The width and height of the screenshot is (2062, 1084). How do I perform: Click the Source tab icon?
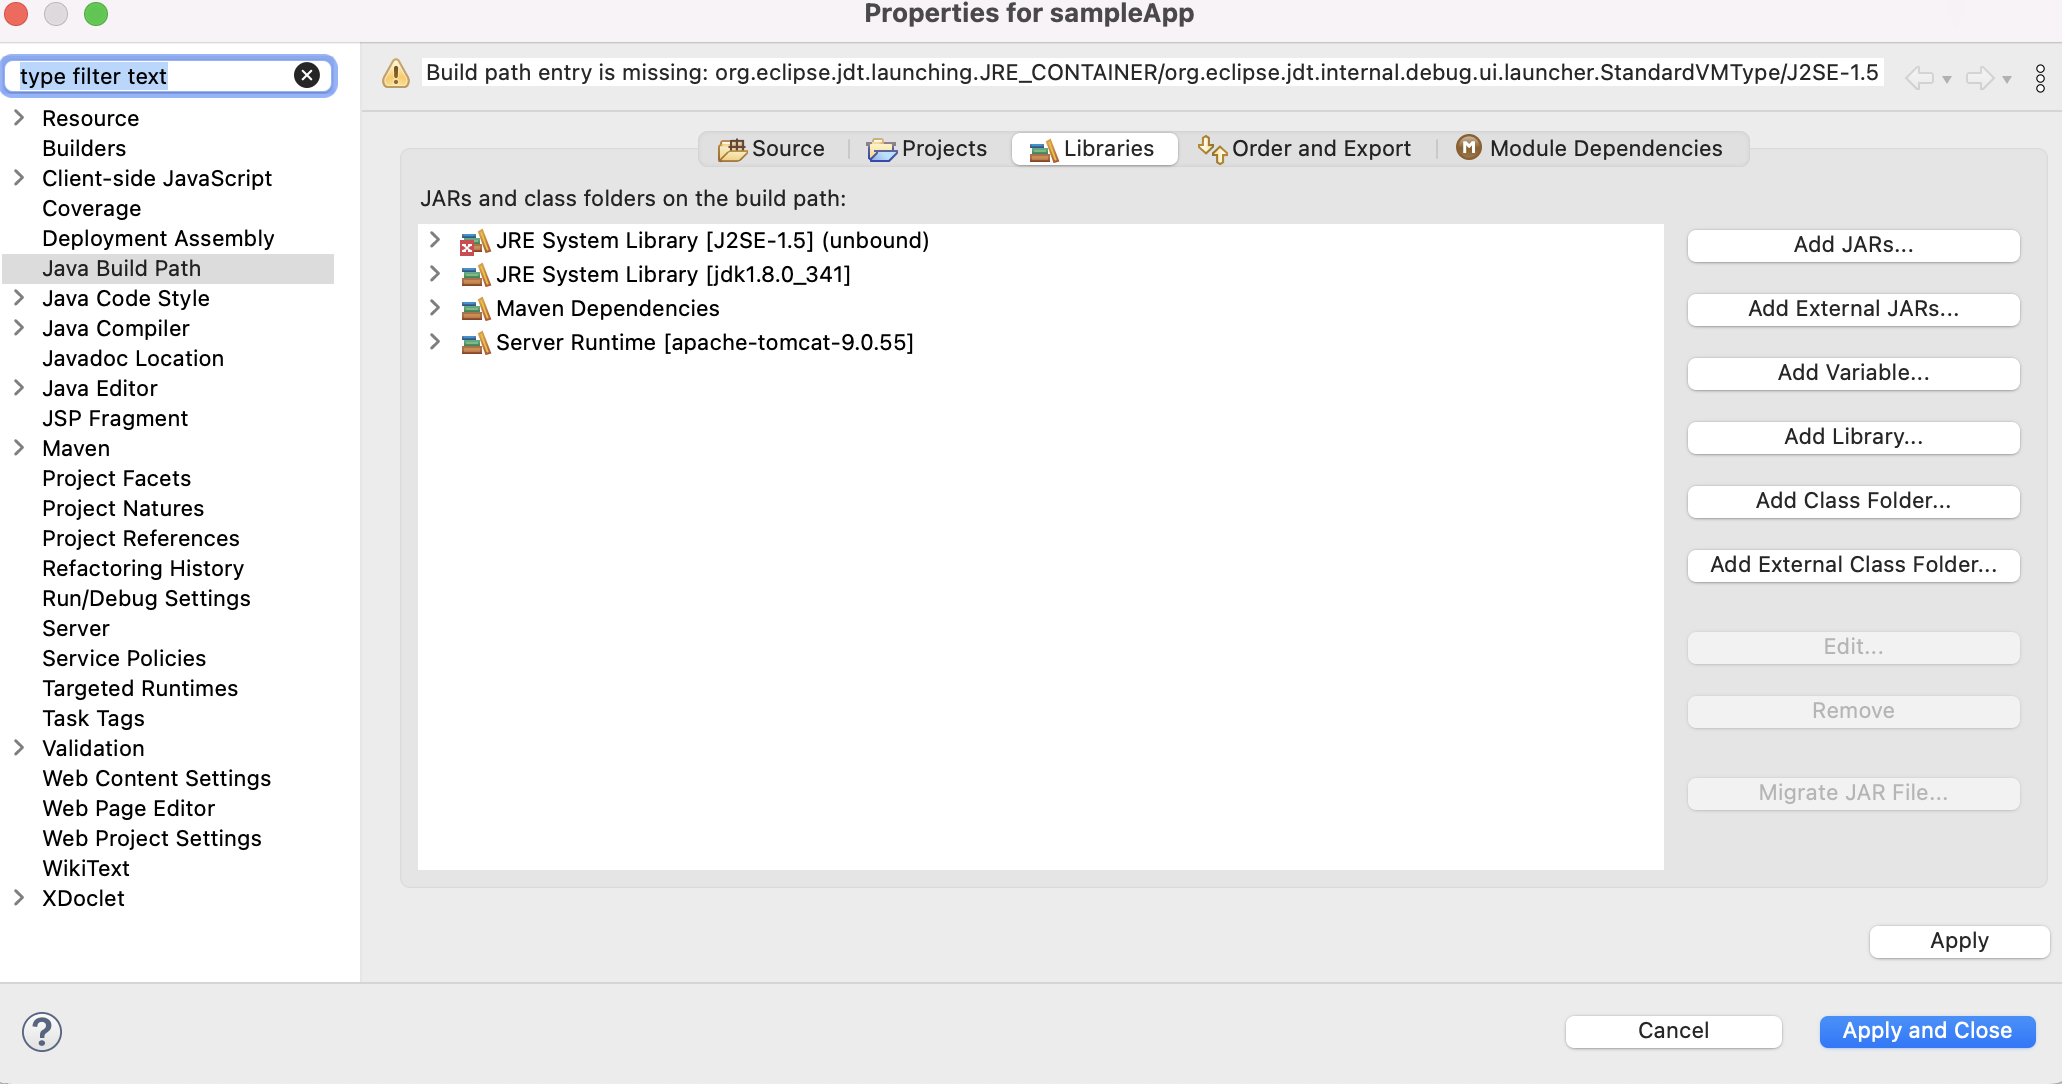(x=732, y=147)
